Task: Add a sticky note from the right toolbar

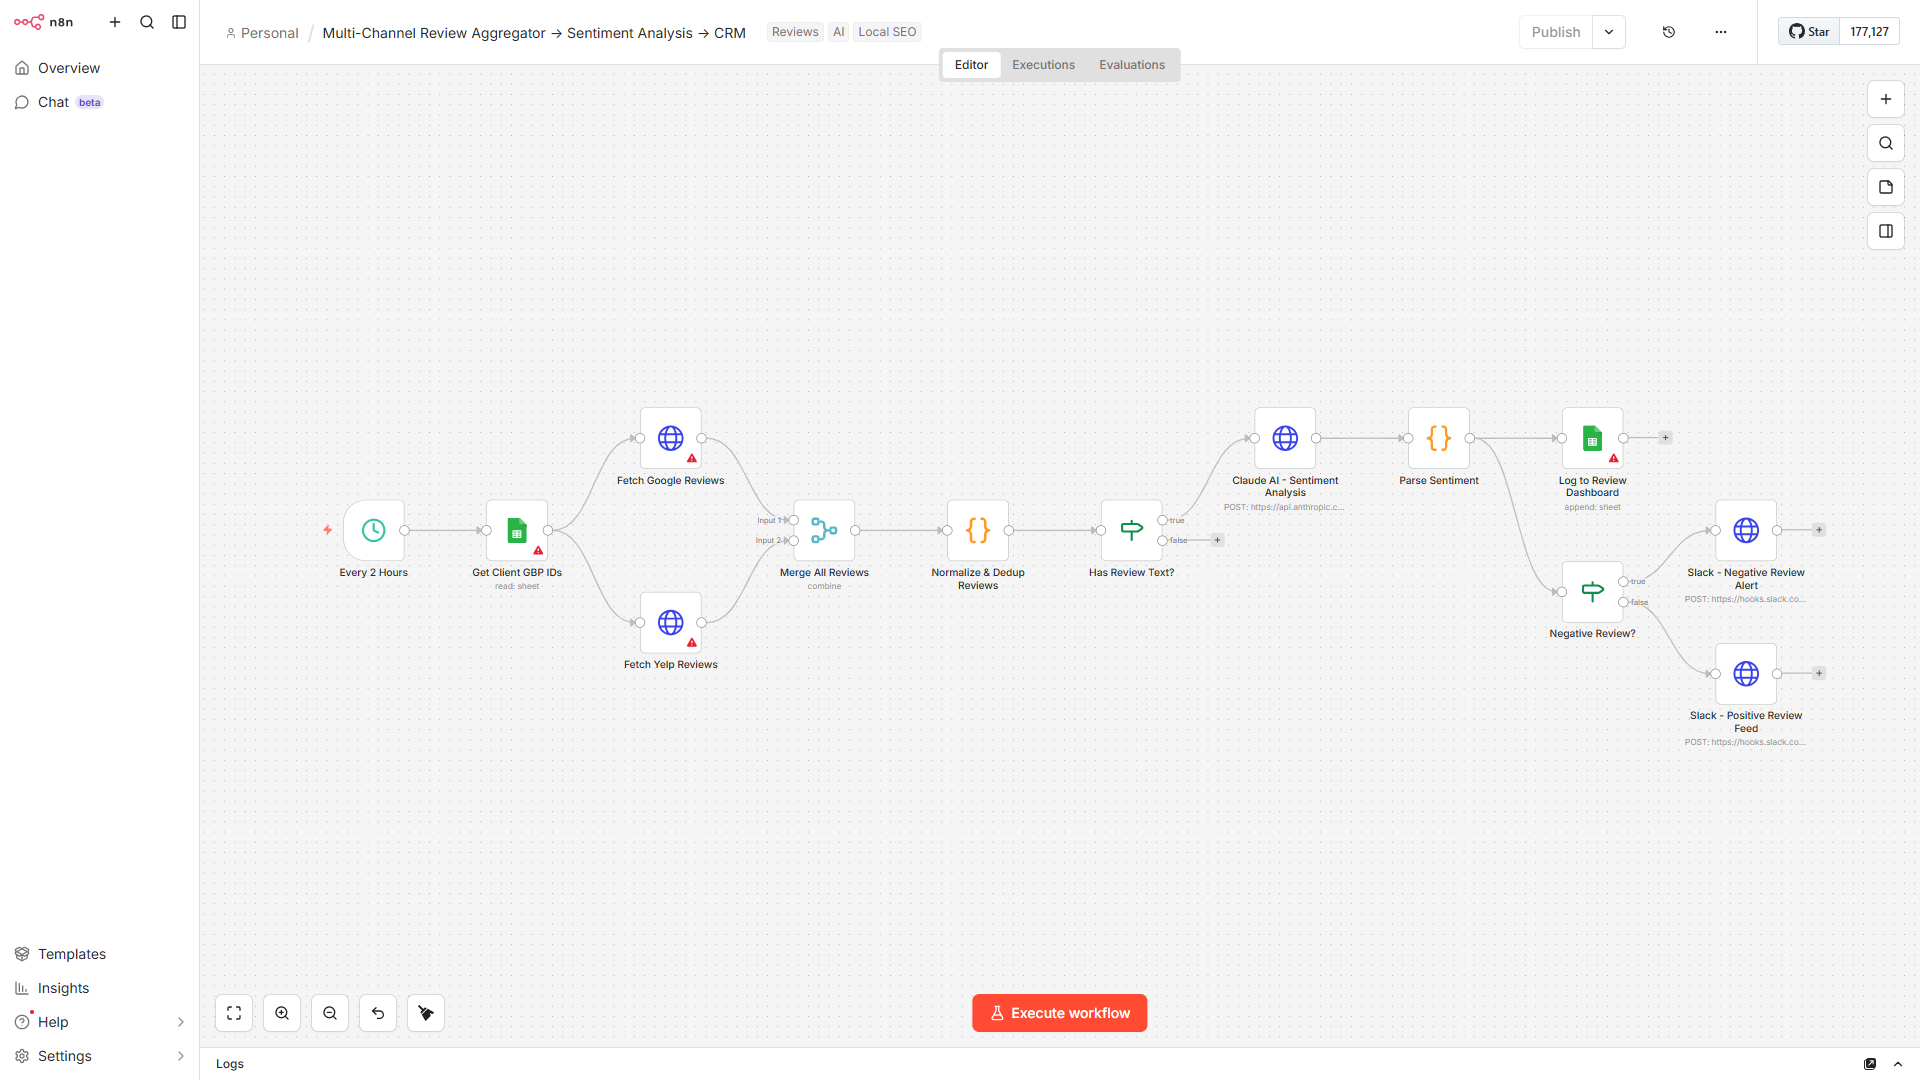Action: coord(1886,187)
